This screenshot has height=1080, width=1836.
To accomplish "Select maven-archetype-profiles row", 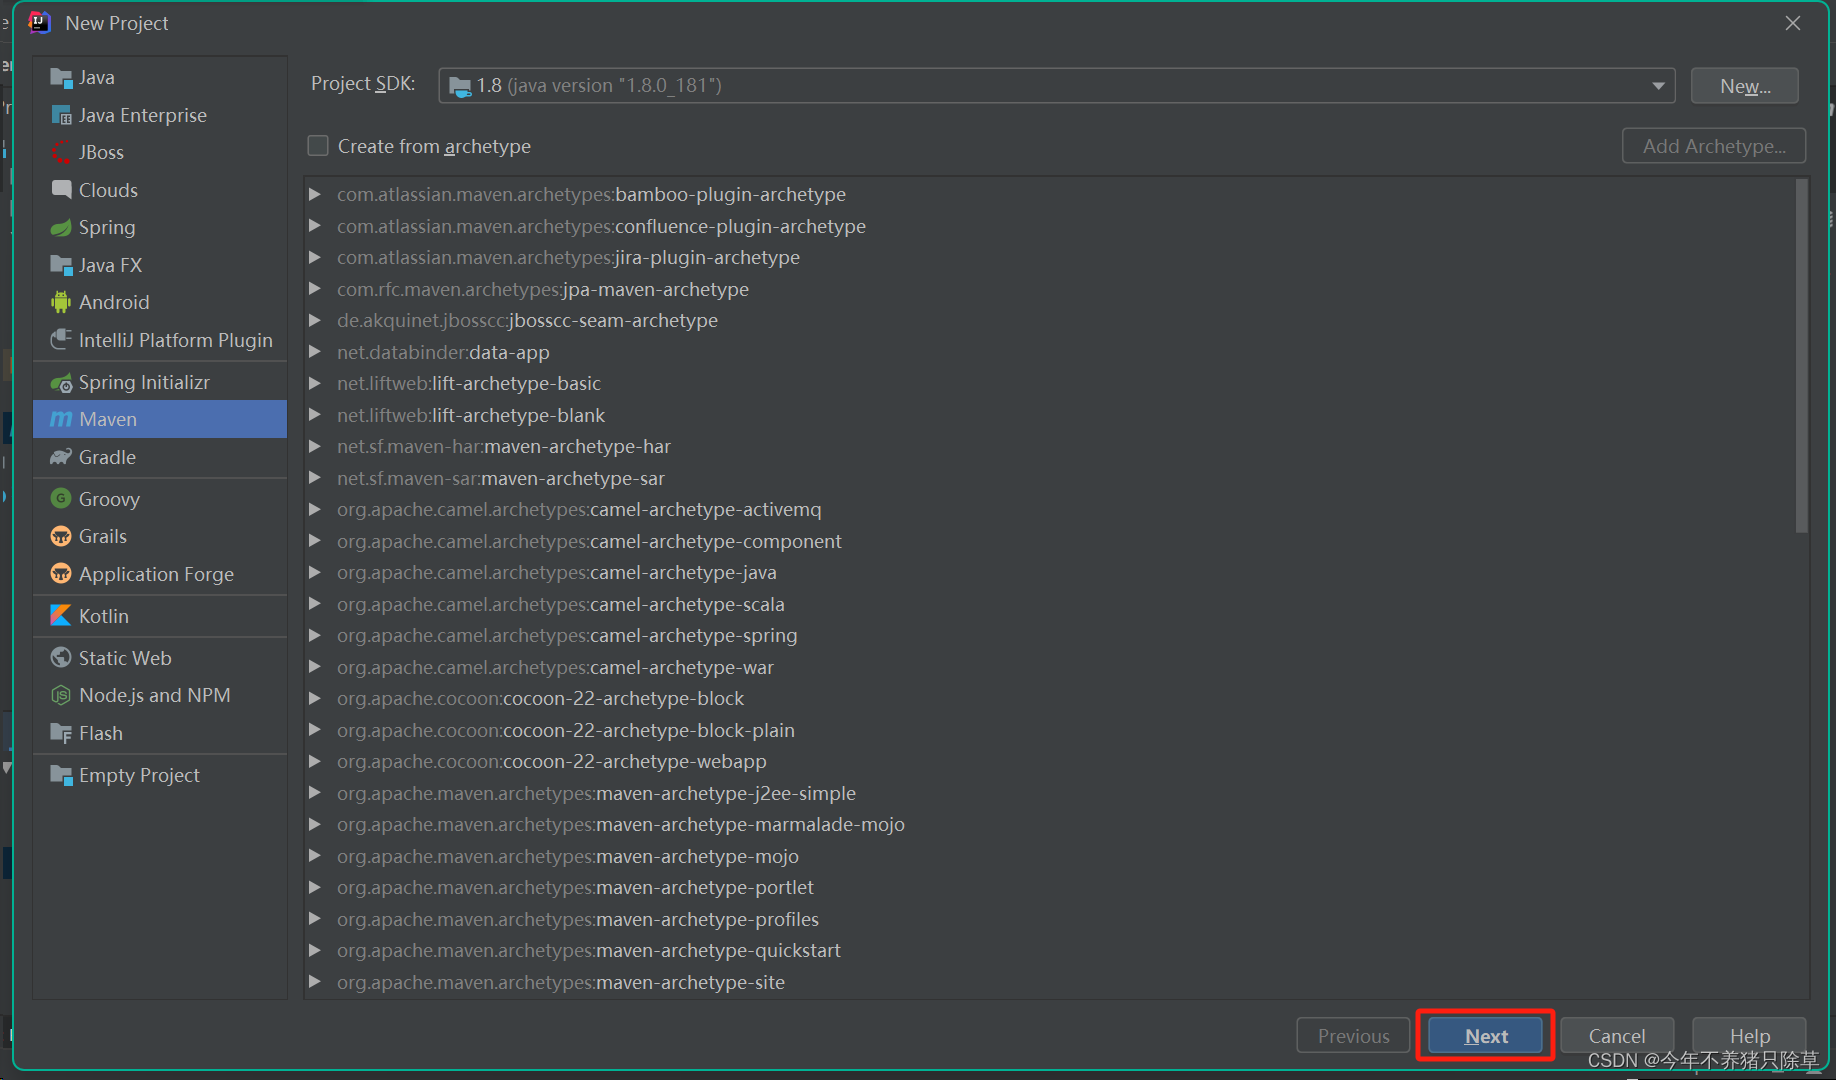I will tap(1050, 919).
